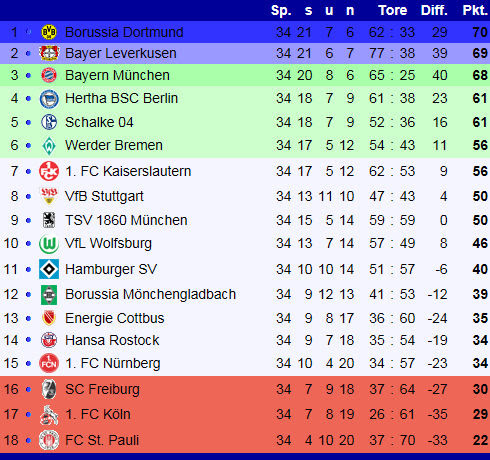
Task: Click the Schalke 04 club crest
Action: pyautogui.click(x=49, y=122)
